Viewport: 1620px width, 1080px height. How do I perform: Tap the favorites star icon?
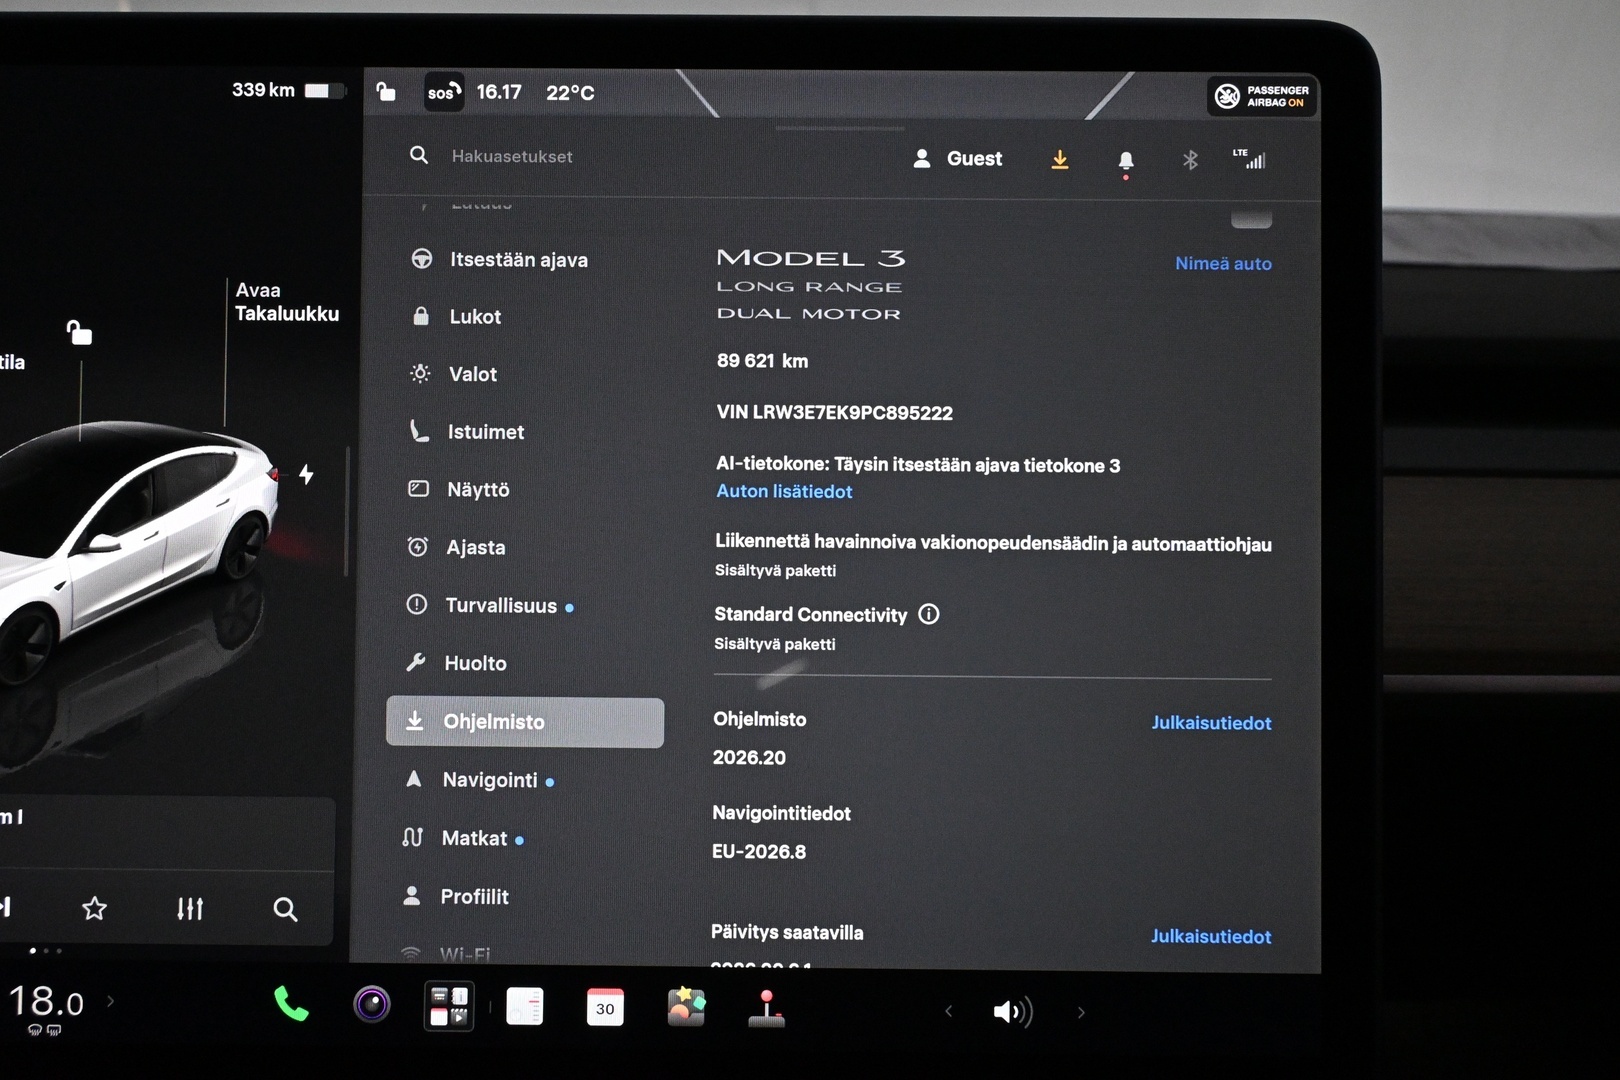(94, 908)
